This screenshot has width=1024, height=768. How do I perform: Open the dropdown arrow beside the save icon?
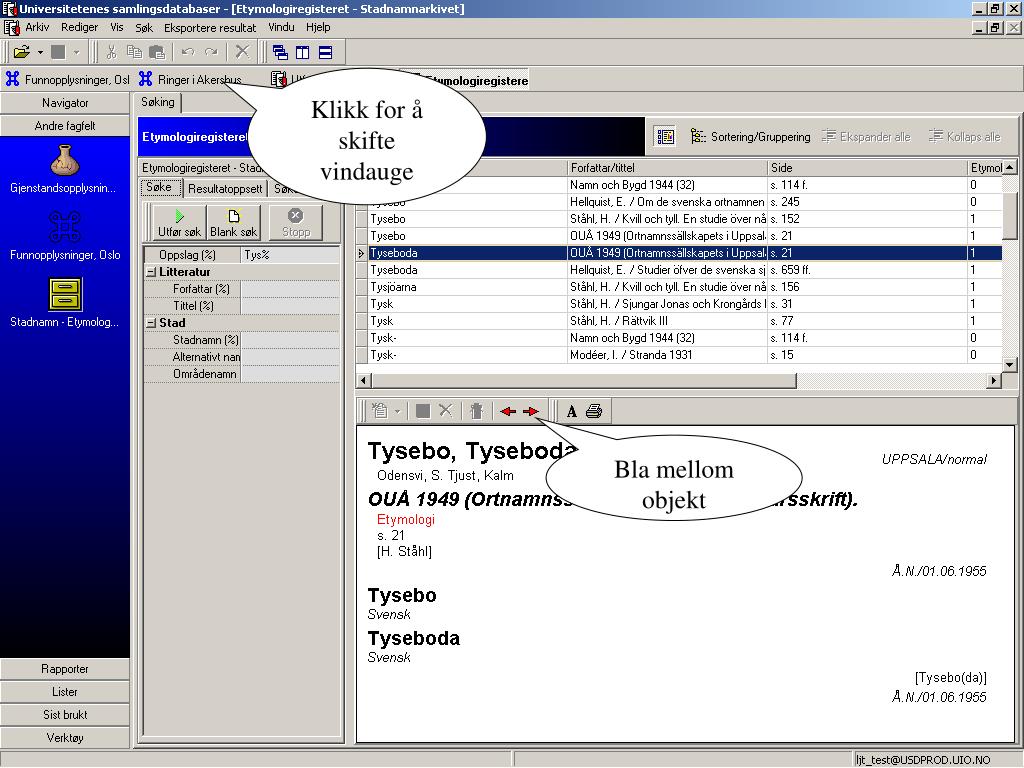point(76,52)
